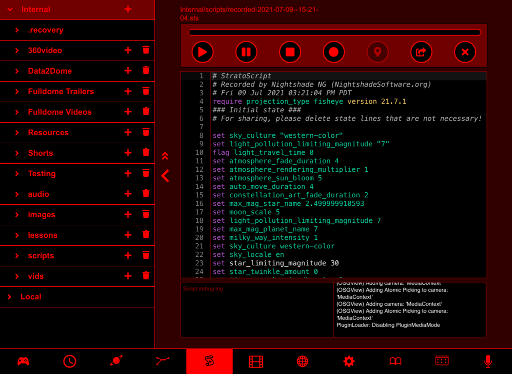Screen dimensions: 512x374
Task: Add item to Shorts folder
Action: pos(128,153)
